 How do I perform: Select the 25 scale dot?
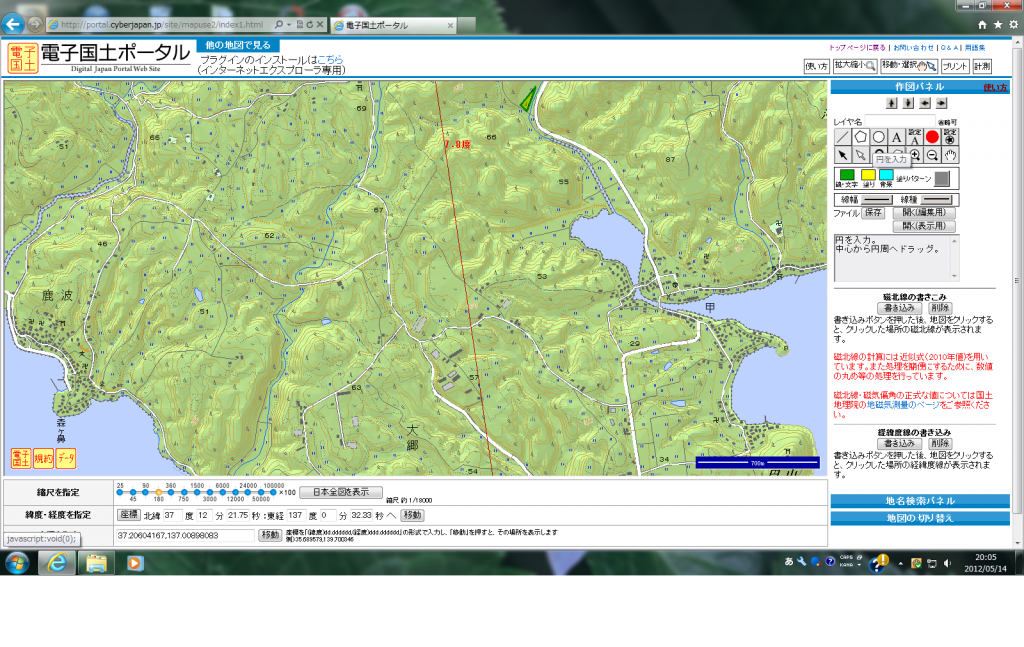120,492
